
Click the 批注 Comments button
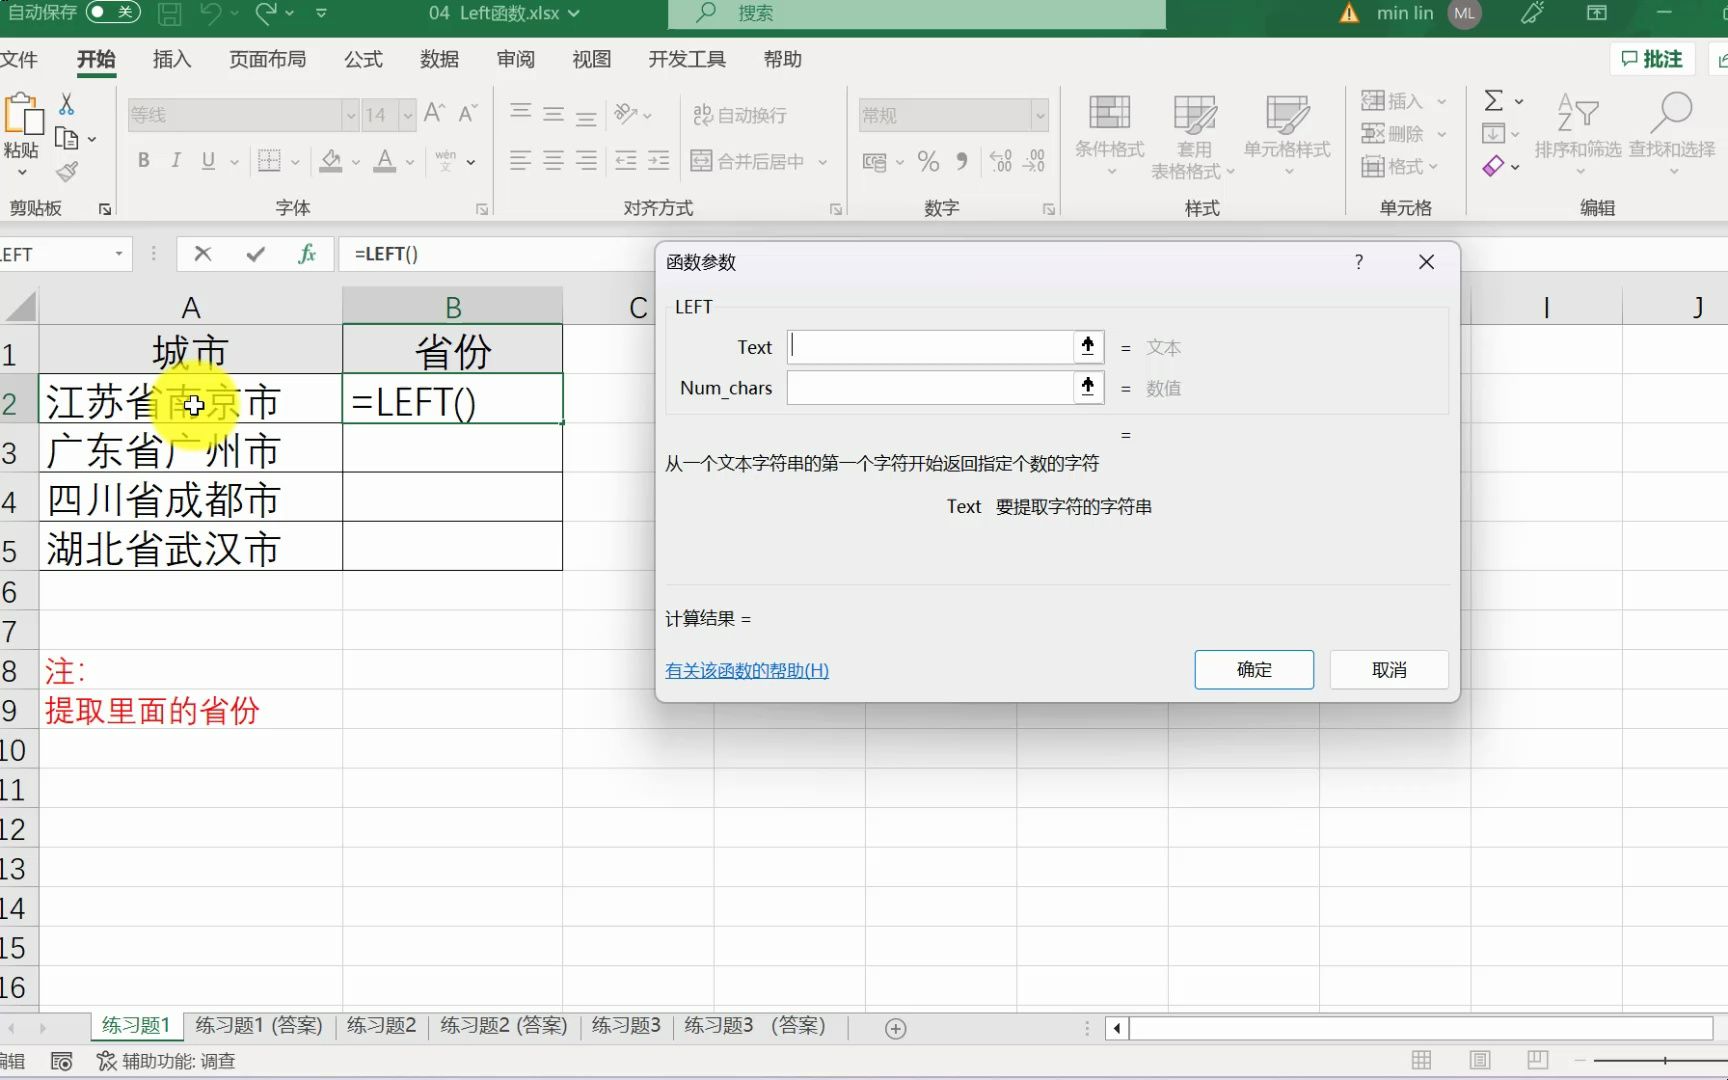tap(1652, 59)
